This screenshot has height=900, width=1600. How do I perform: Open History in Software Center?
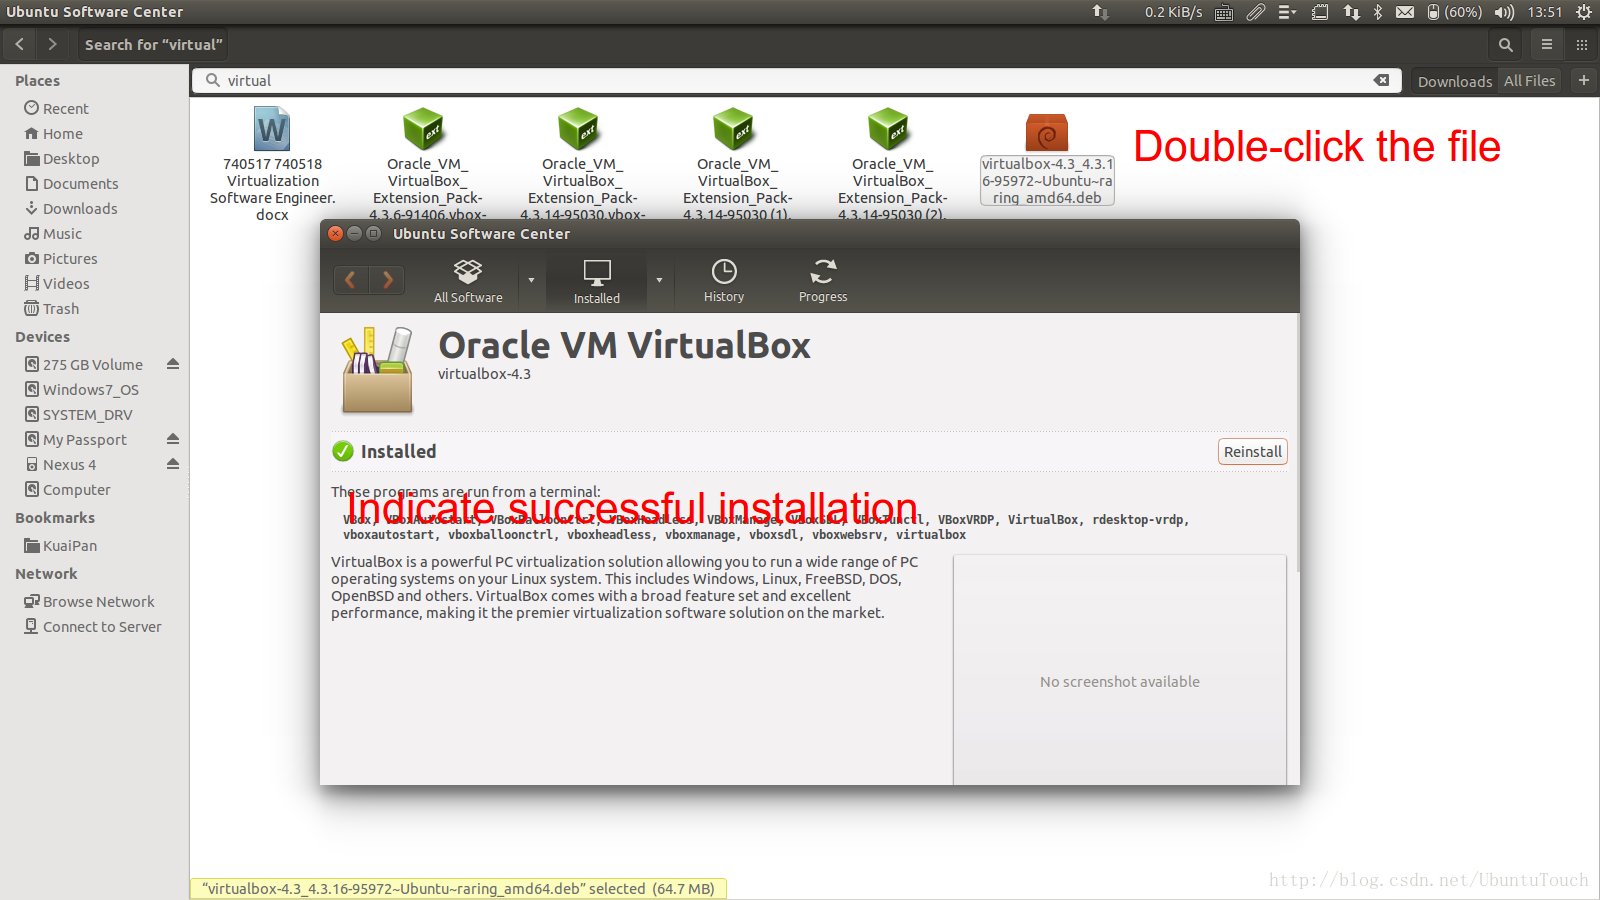tap(724, 281)
